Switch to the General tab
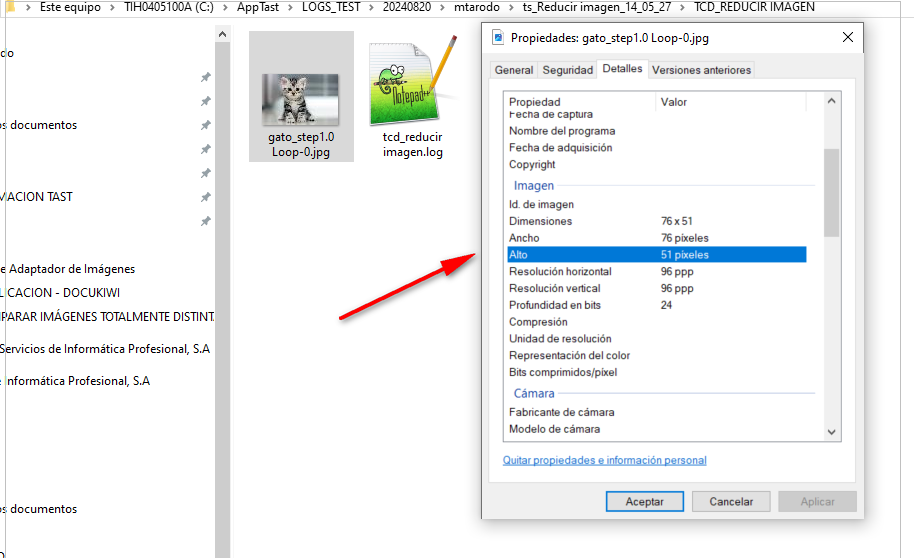 (514, 70)
